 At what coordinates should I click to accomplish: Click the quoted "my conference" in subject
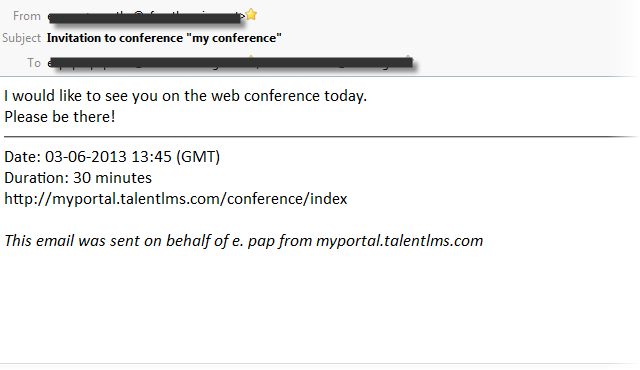point(234,38)
